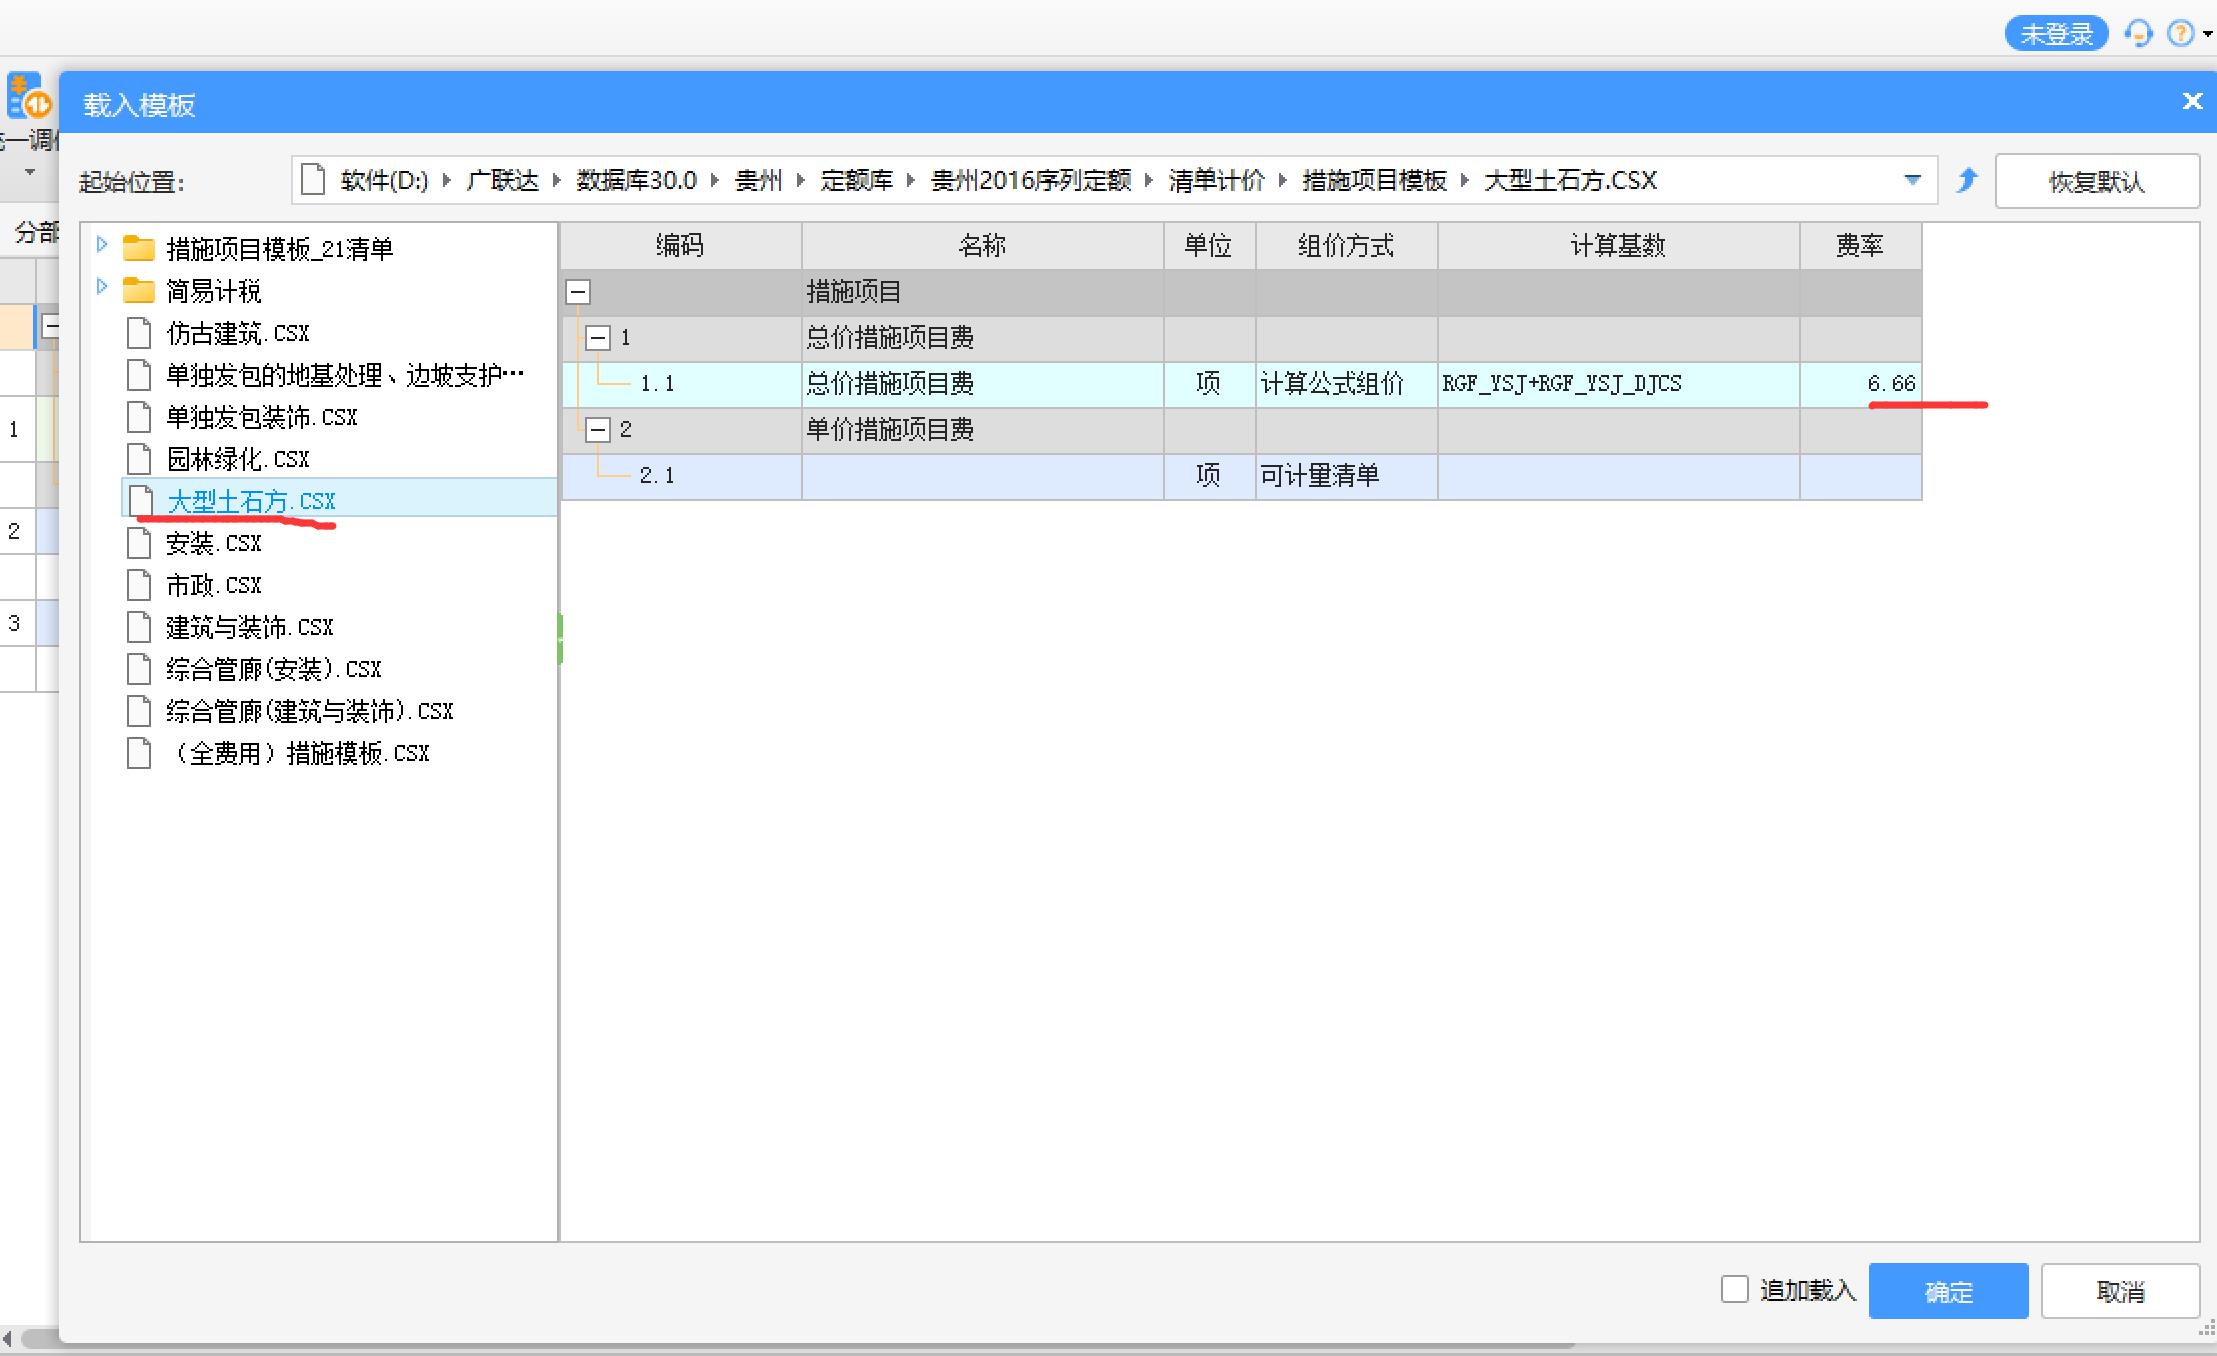Collapse the 措施项目 root row
Image resolution: width=2217 pixels, height=1356 pixels.
578,292
